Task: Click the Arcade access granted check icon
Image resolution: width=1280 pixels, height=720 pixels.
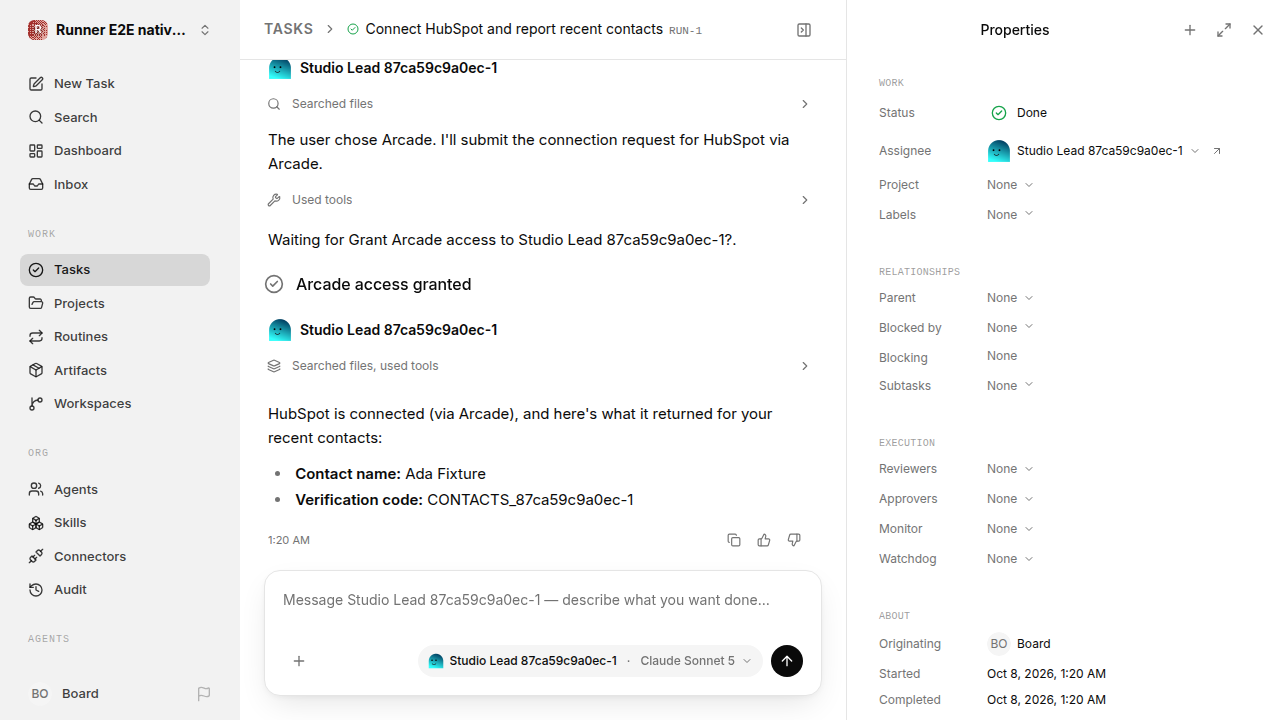Action: click(274, 284)
